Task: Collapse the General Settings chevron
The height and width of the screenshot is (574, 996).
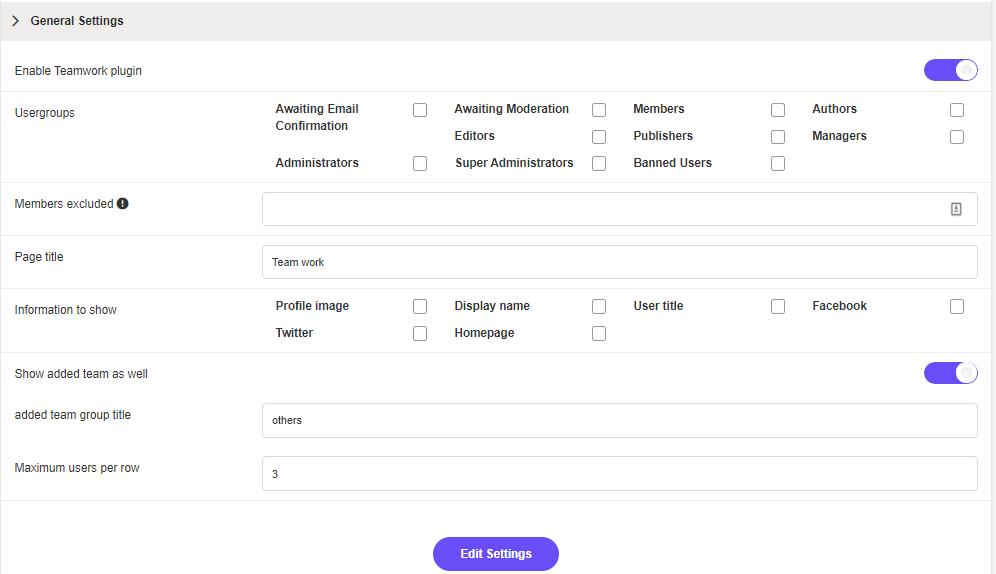Action: click(16, 21)
